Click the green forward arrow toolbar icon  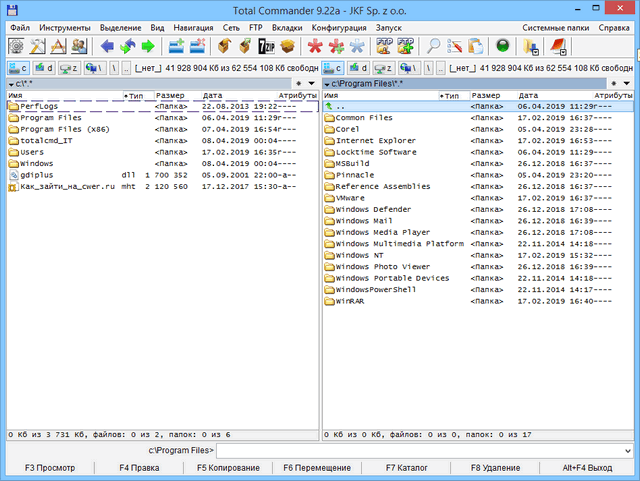coord(147,46)
